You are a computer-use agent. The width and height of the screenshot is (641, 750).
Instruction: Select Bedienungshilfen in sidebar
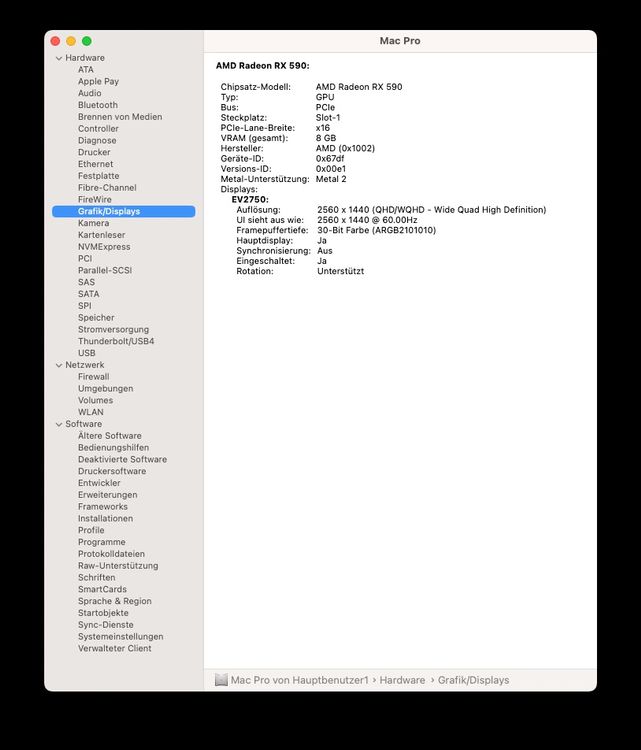(x=113, y=448)
